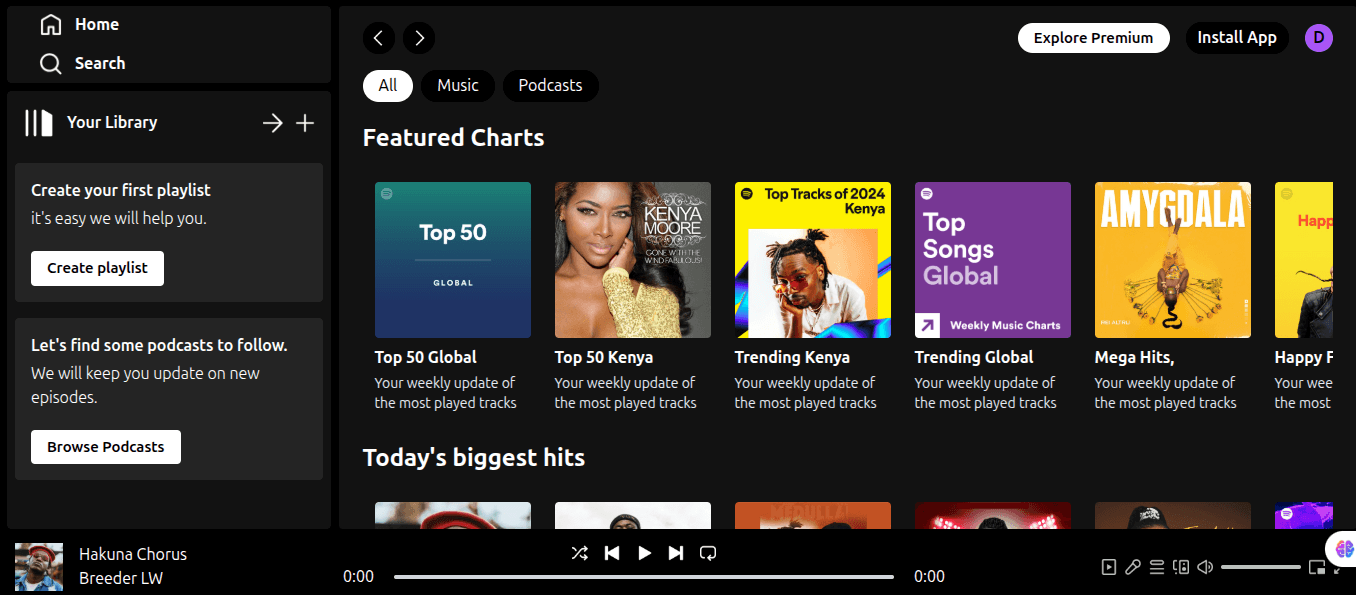Toggle repeat mode
1356x595 pixels.
(x=708, y=553)
